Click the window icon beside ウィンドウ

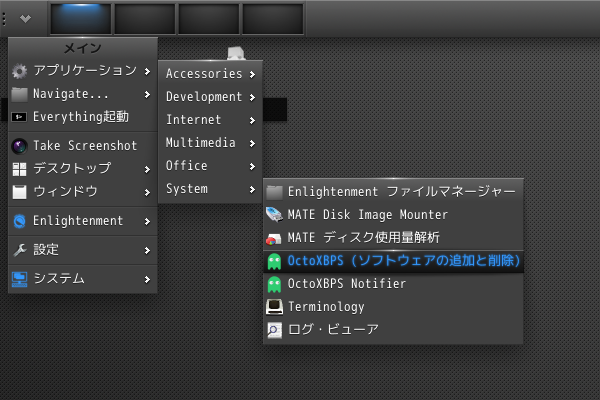[x=20, y=192]
